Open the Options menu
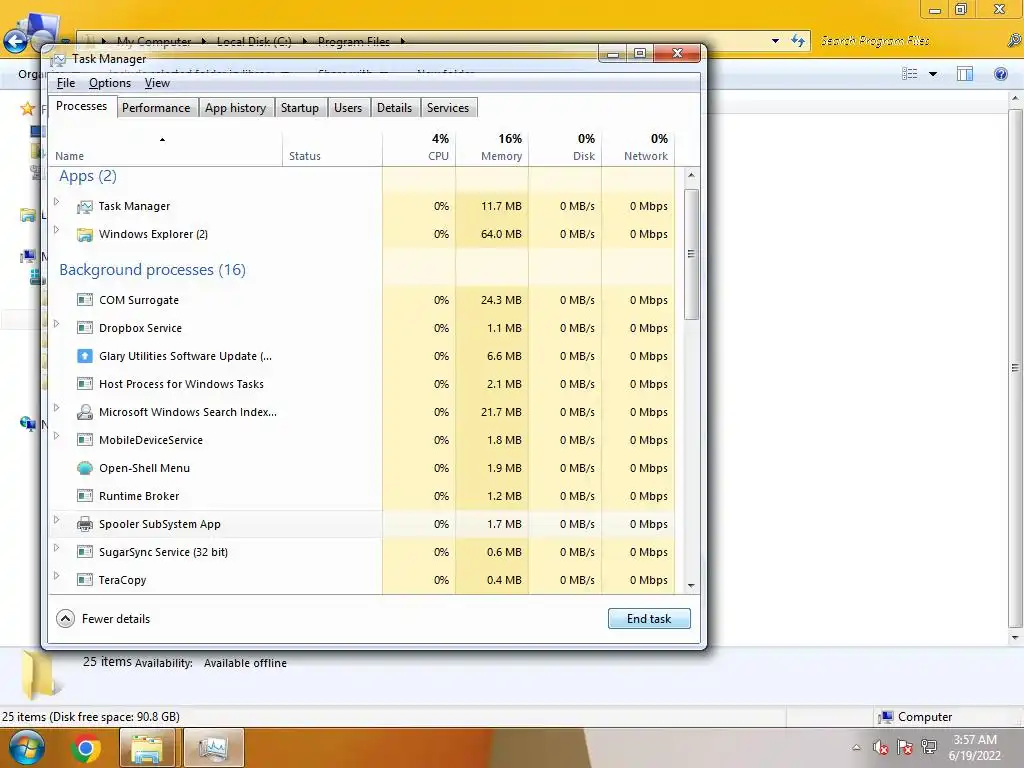The height and width of the screenshot is (768, 1024). coord(110,83)
